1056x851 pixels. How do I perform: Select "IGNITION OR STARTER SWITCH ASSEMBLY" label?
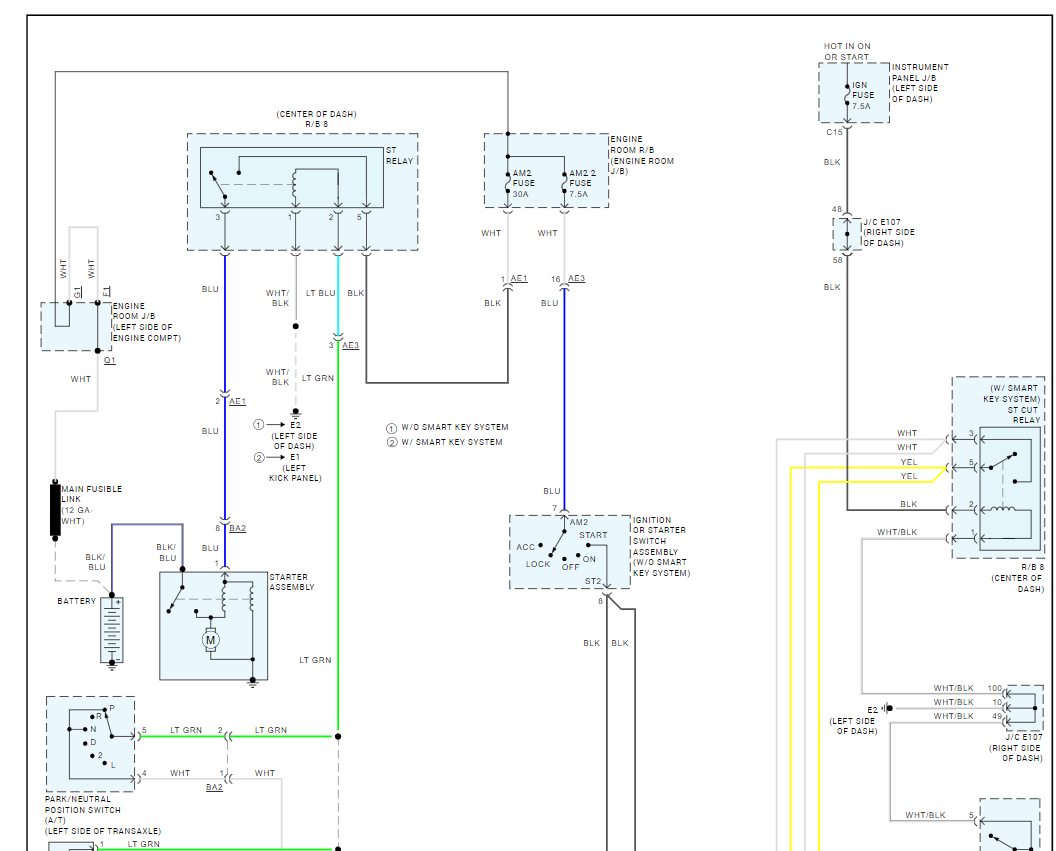click(660, 536)
